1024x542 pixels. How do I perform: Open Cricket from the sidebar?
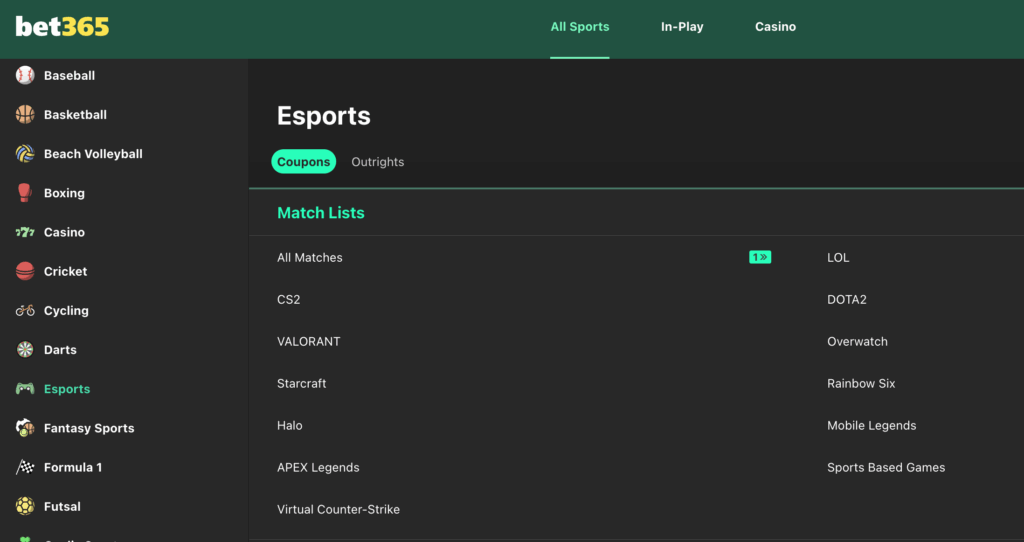pos(65,271)
